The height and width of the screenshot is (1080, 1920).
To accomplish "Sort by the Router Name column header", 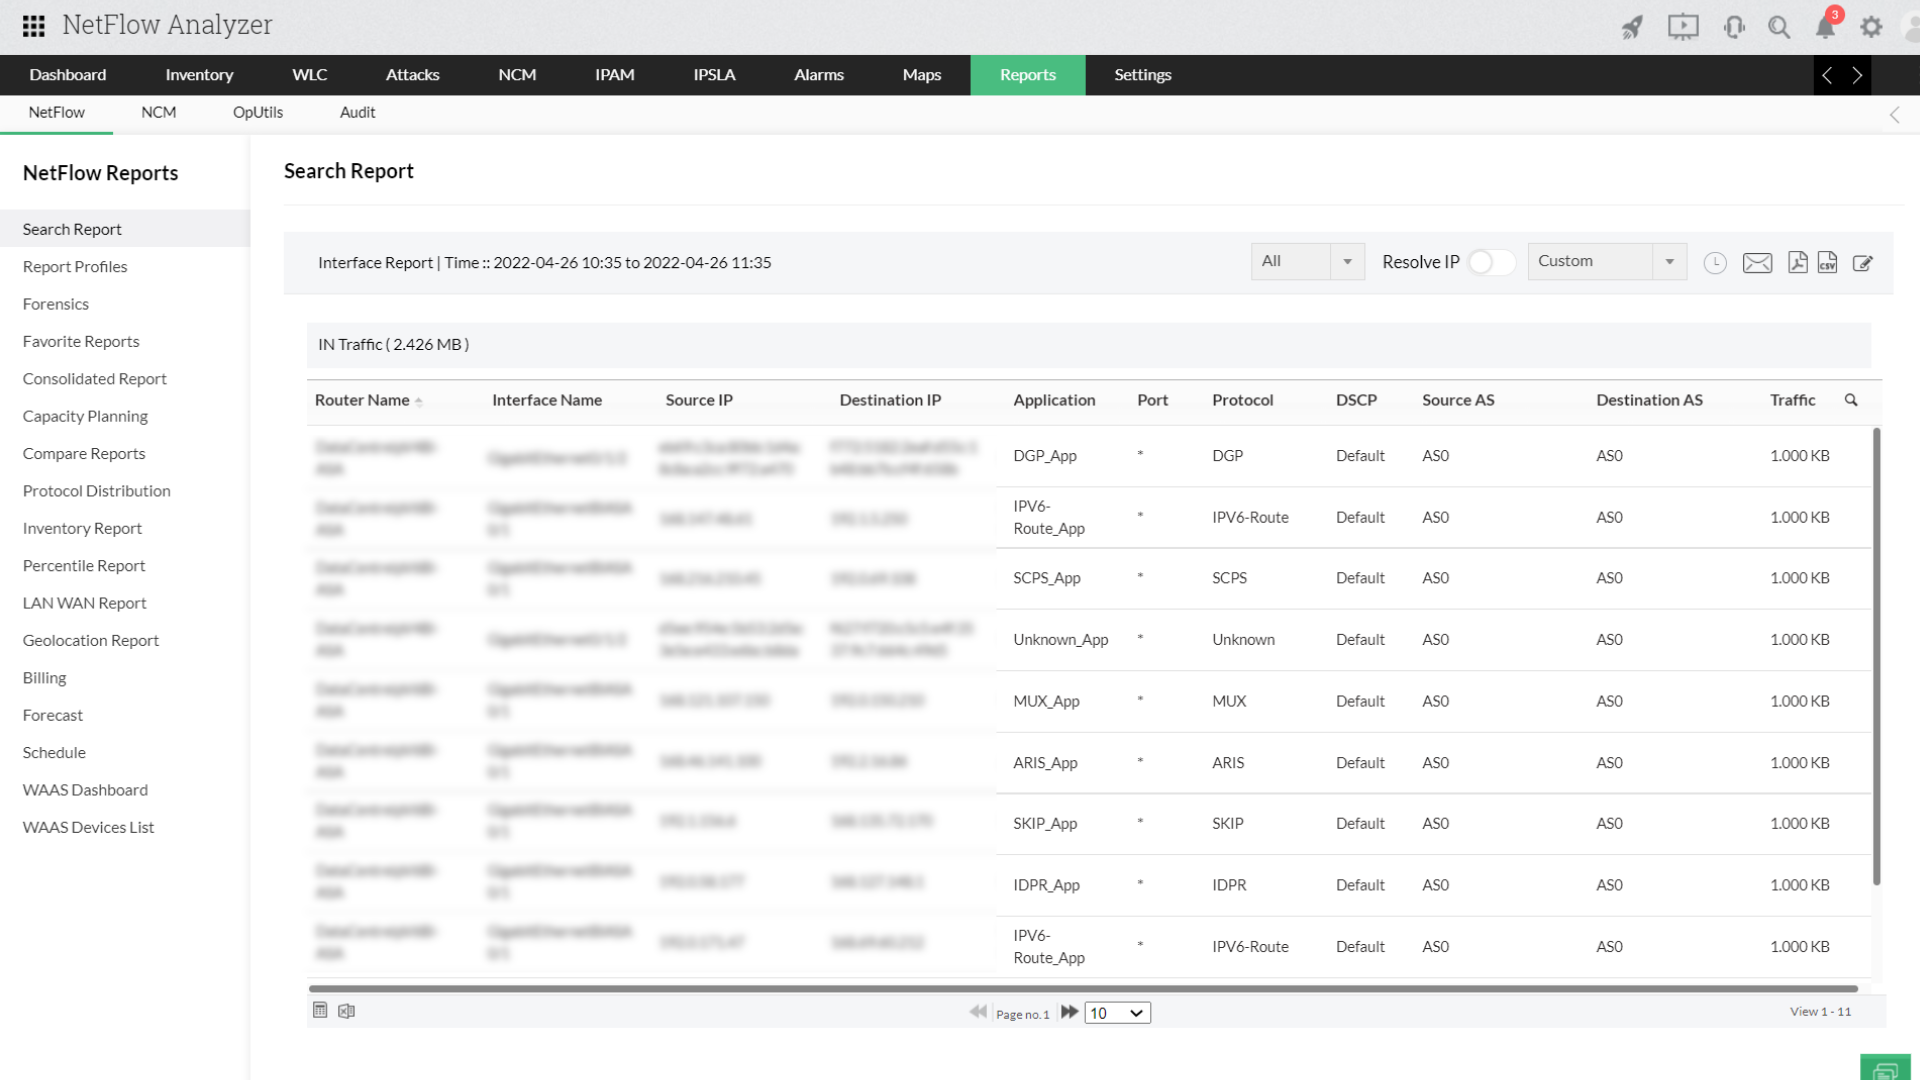I will (x=362, y=400).
